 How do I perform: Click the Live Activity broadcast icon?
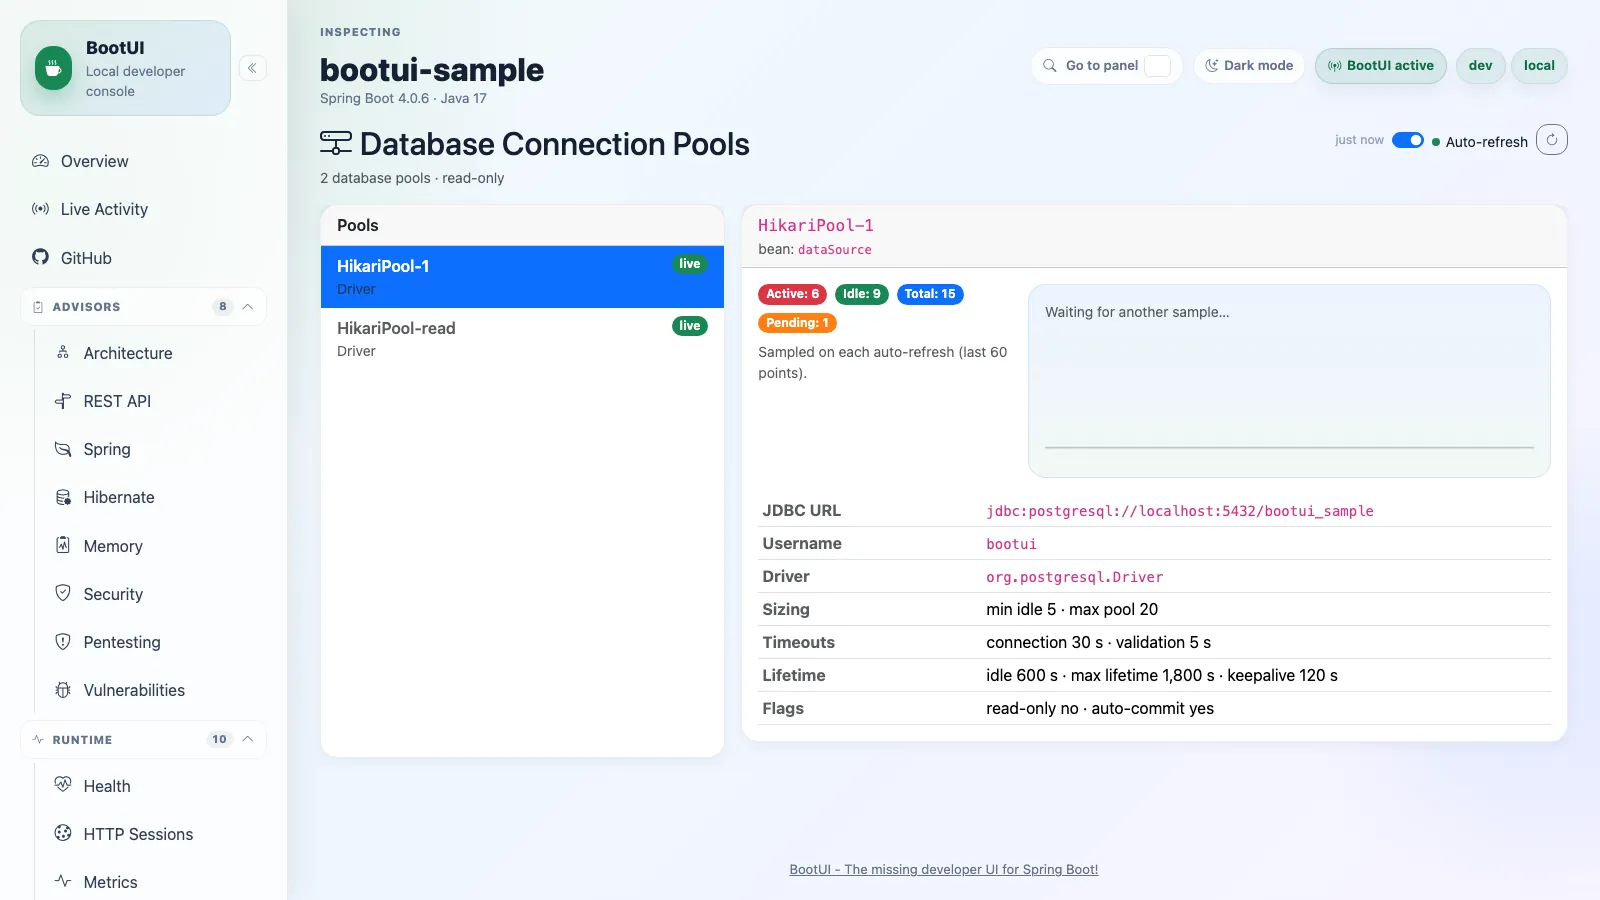40,209
